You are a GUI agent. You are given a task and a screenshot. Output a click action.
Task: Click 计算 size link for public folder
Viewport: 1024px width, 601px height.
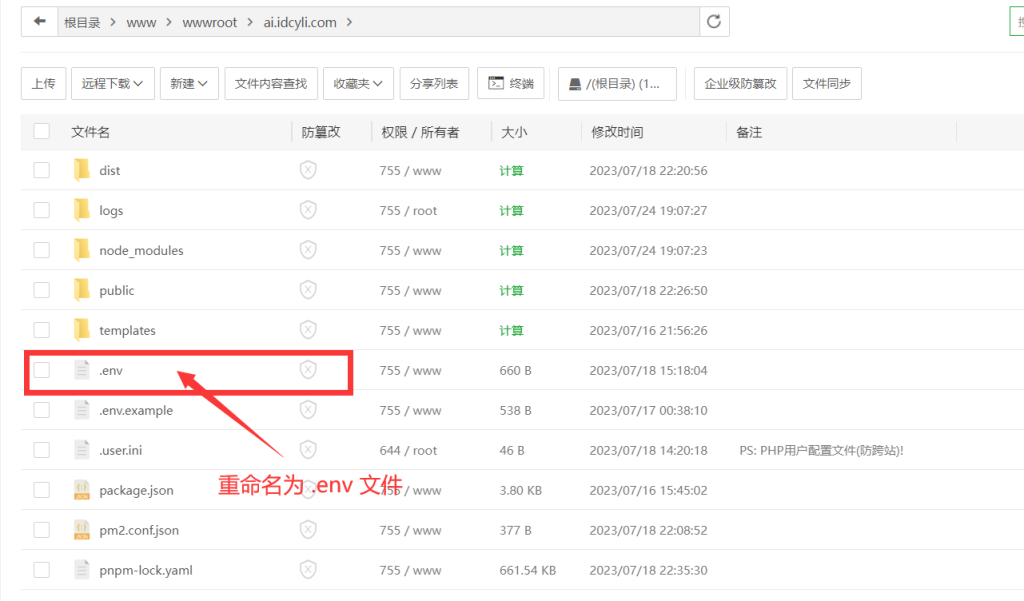coord(511,290)
